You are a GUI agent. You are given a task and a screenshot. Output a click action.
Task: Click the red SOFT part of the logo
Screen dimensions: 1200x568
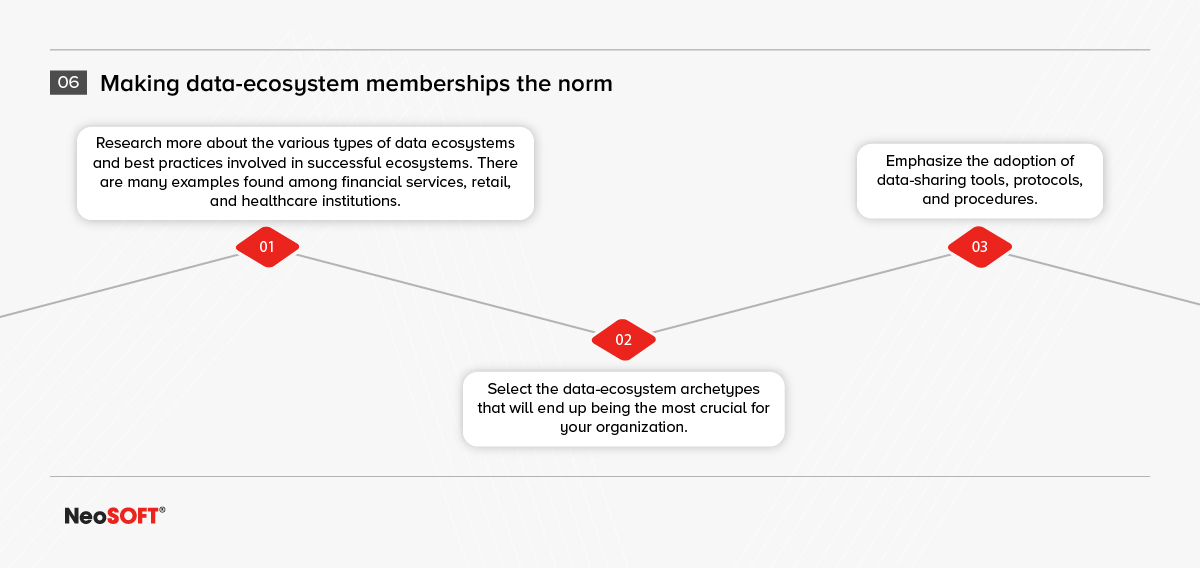(x=132, y=516)
